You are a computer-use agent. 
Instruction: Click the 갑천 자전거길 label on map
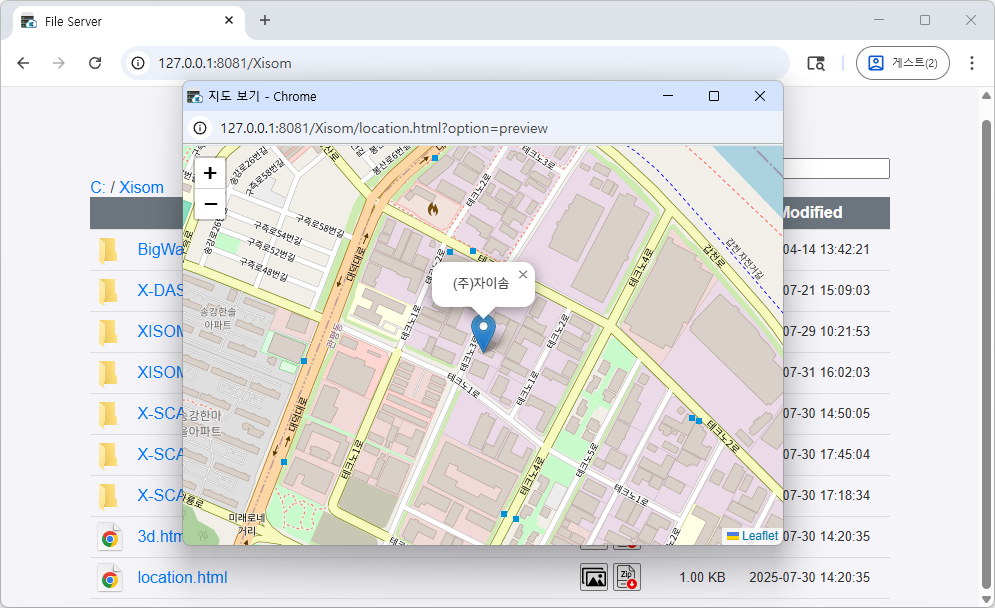(x=745, y=259)
